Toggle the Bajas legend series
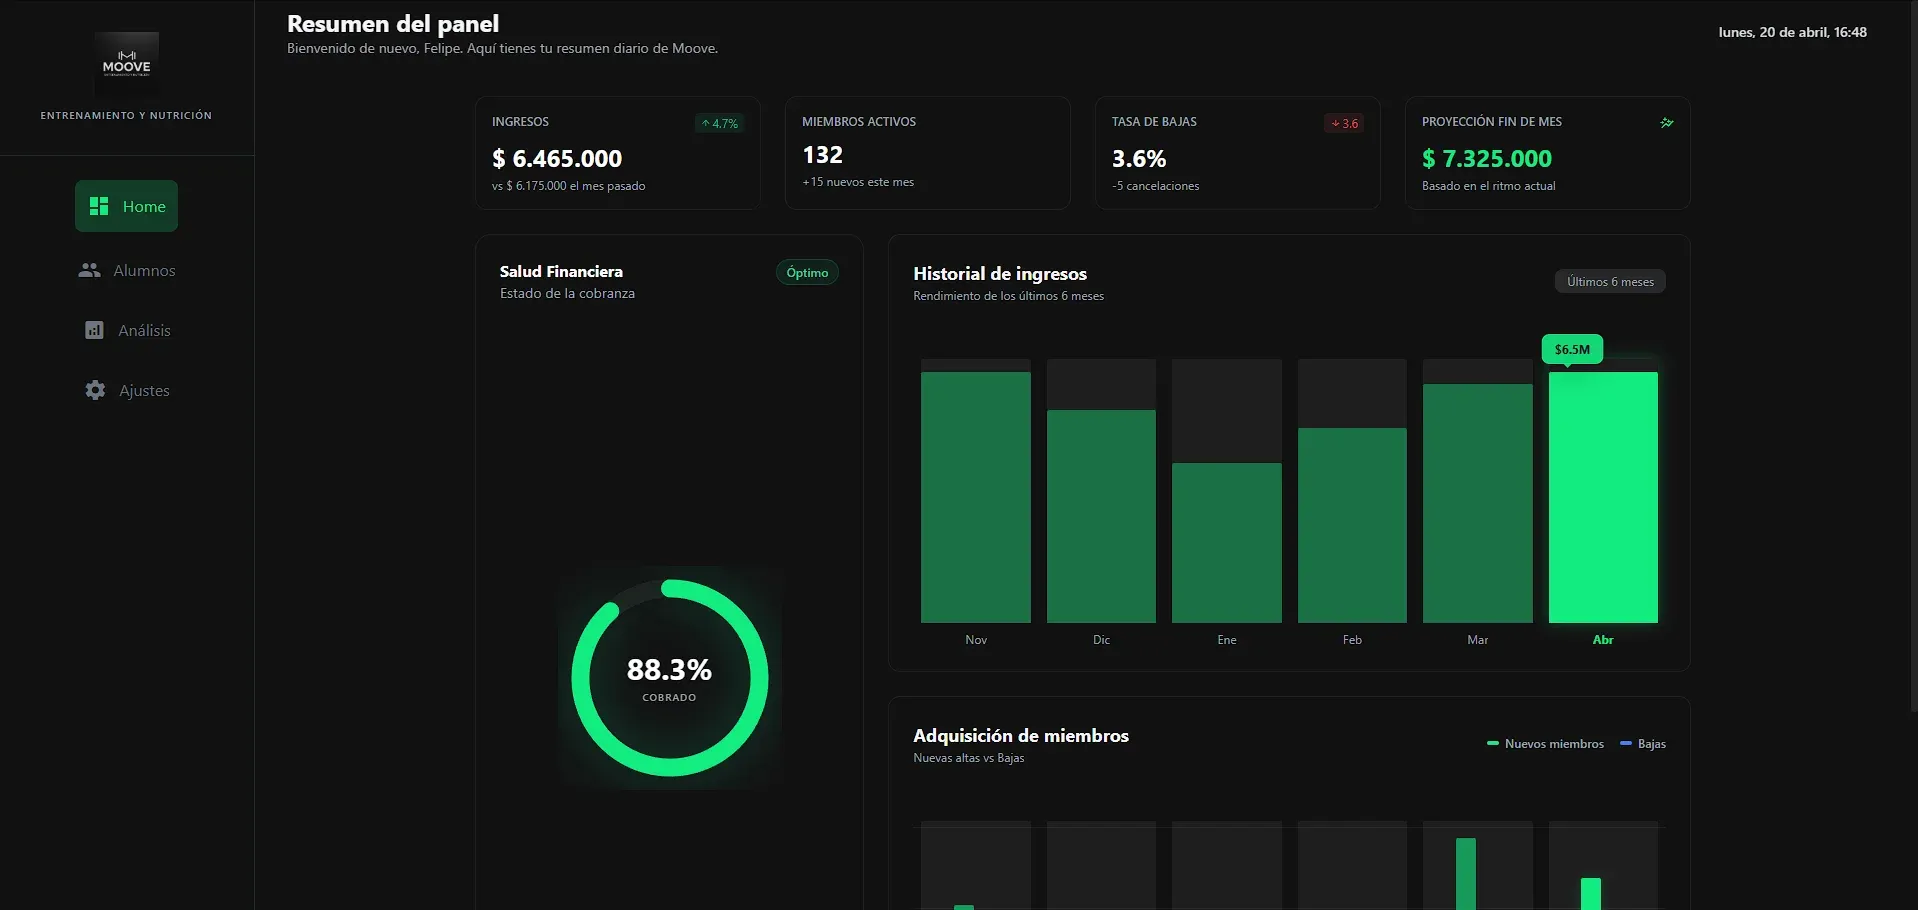The width and height of the screenshot is (1918, 910). tap(1643, 744)
